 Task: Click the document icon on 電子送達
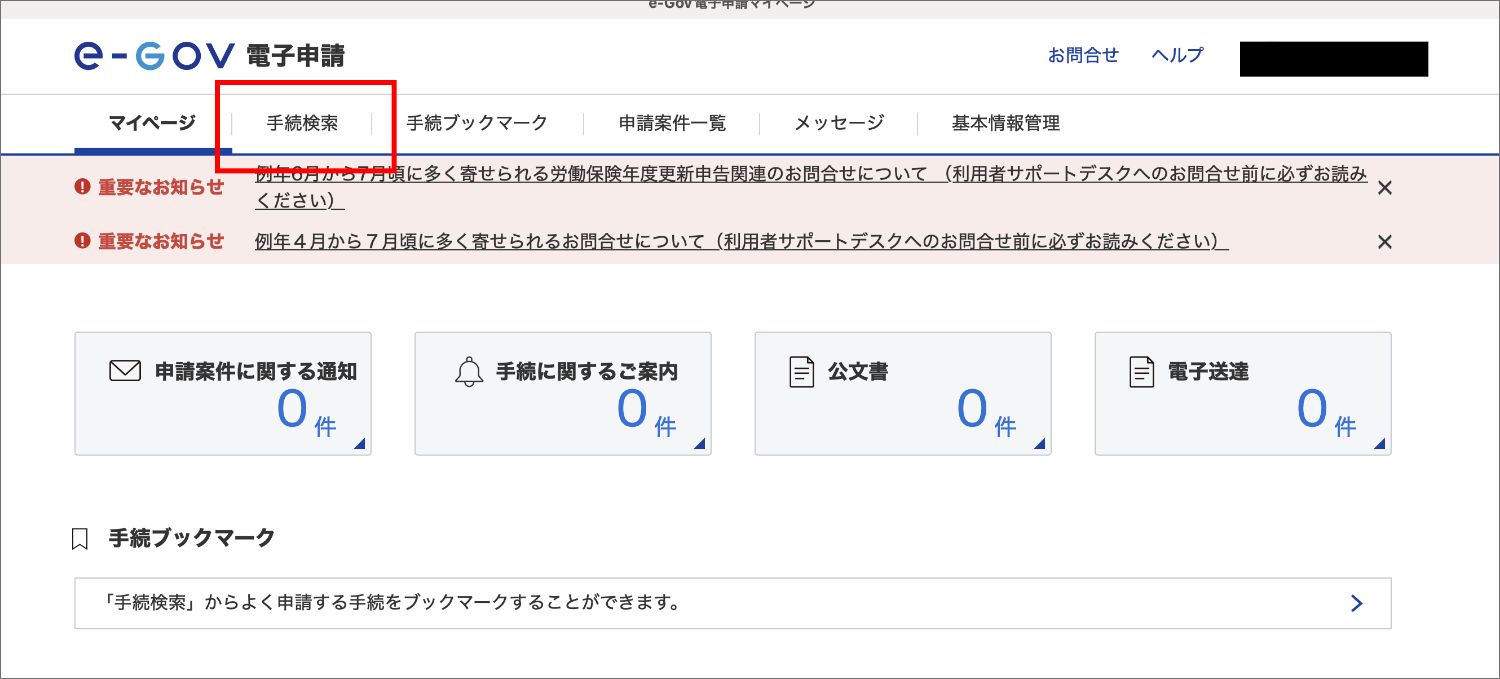tap(1142, 372)
